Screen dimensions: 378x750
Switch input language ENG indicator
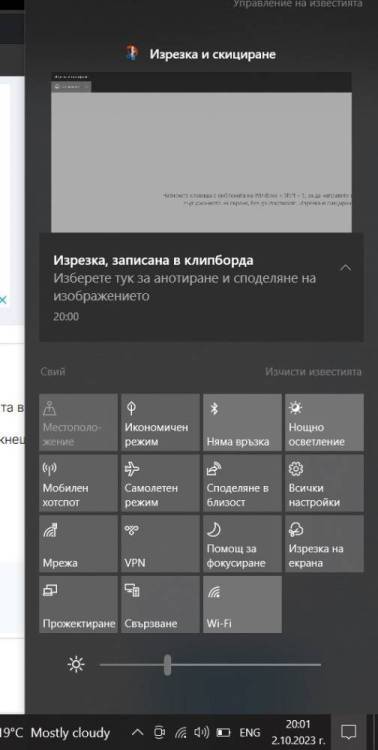(x=250, y=732)
